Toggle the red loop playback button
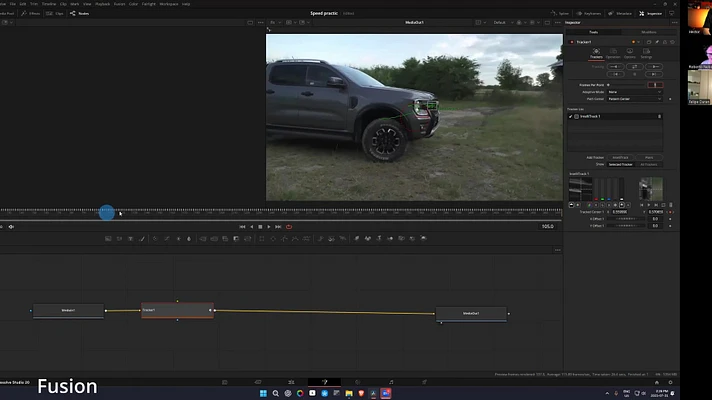This screenshot has width=712, height=400. point(289,227)
